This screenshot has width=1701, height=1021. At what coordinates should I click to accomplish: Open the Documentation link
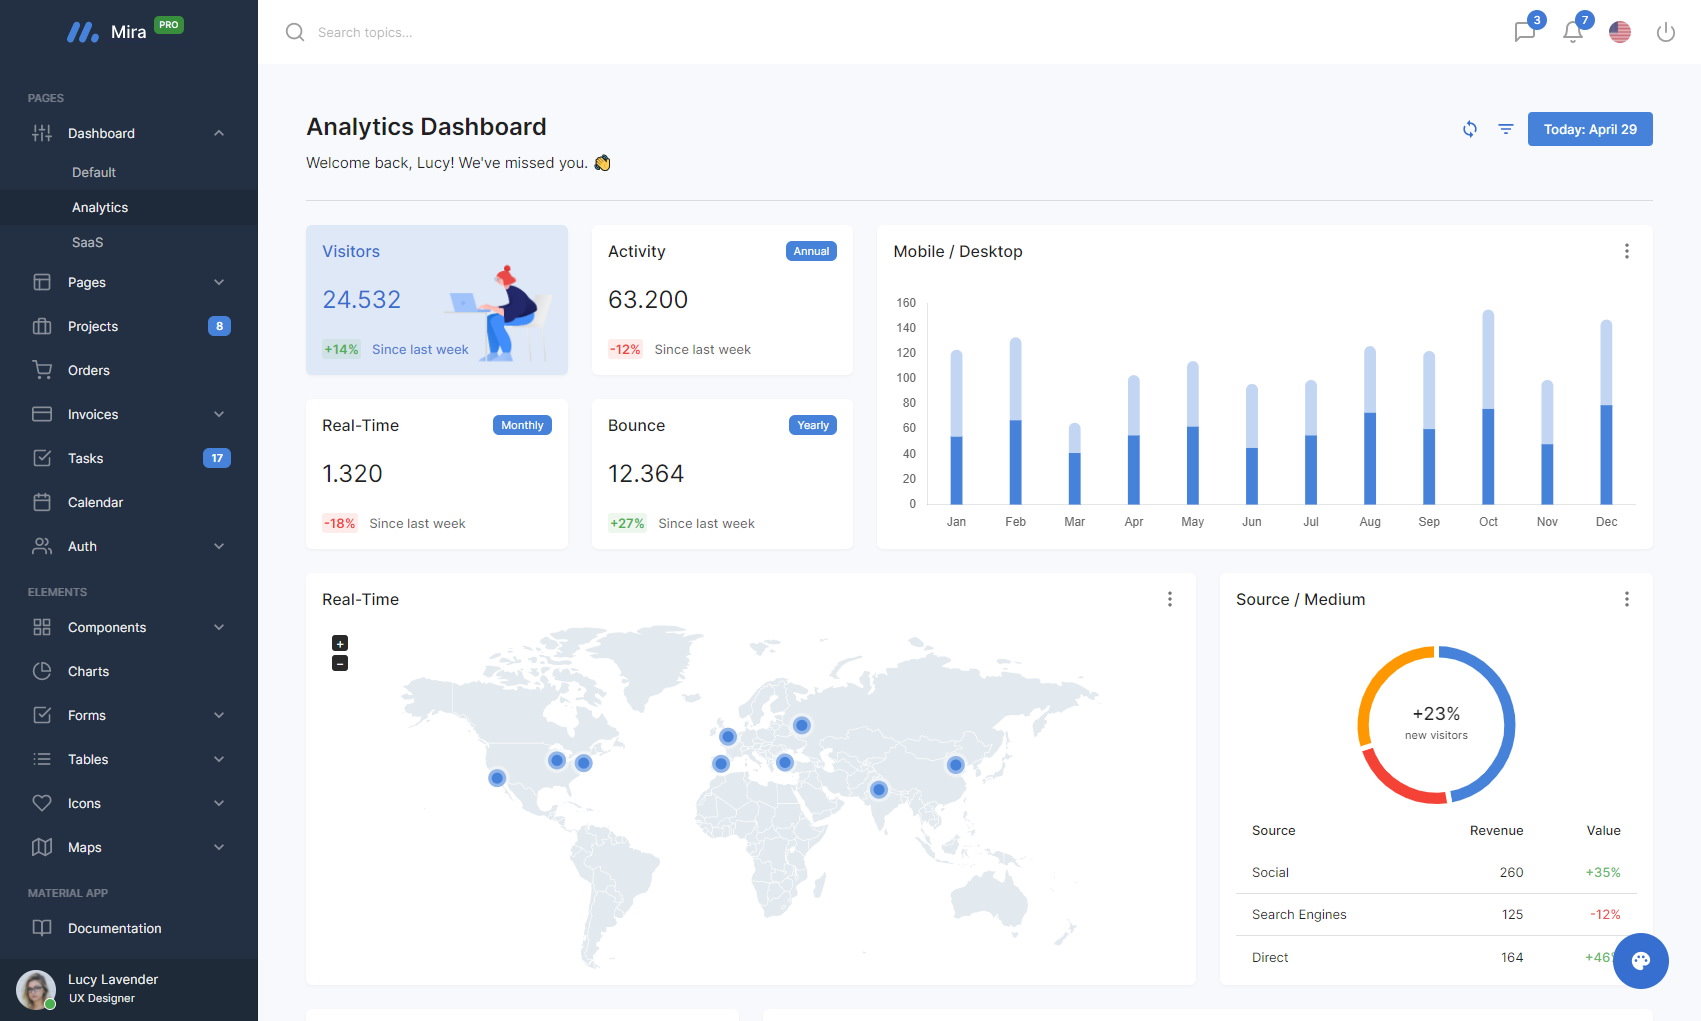(115, 928)
